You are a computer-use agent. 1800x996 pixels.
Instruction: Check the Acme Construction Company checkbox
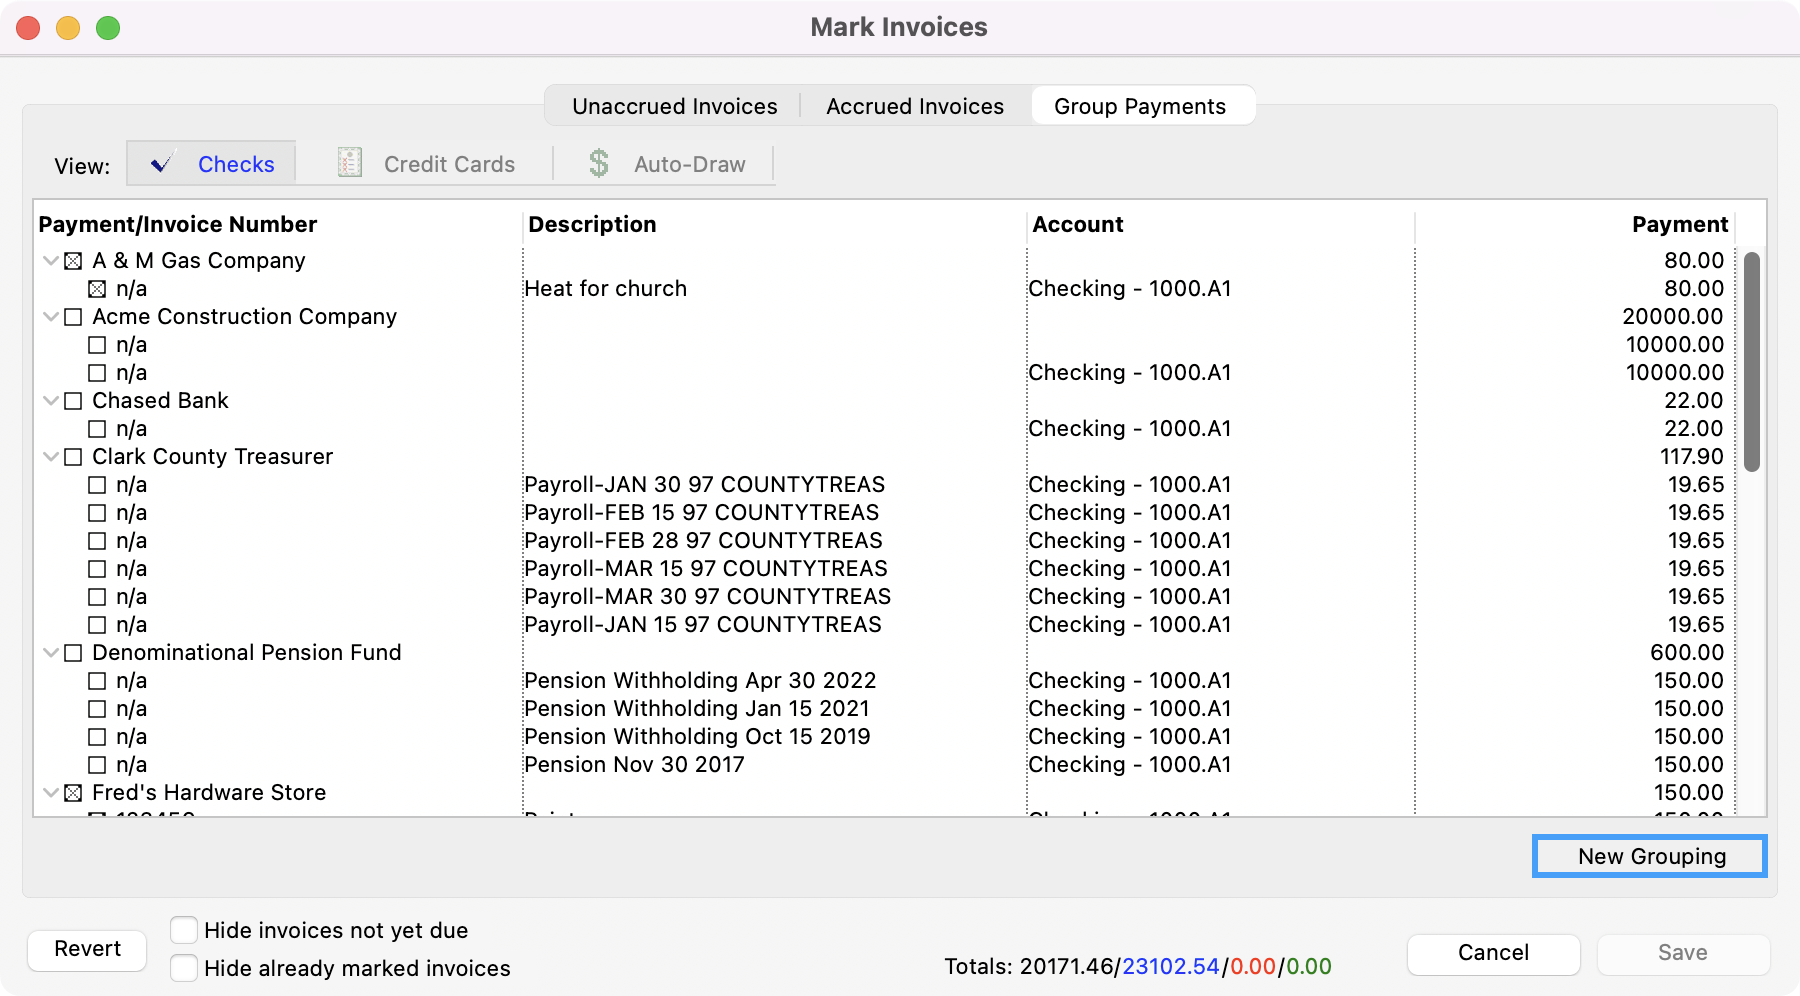(x=73, y=317)
